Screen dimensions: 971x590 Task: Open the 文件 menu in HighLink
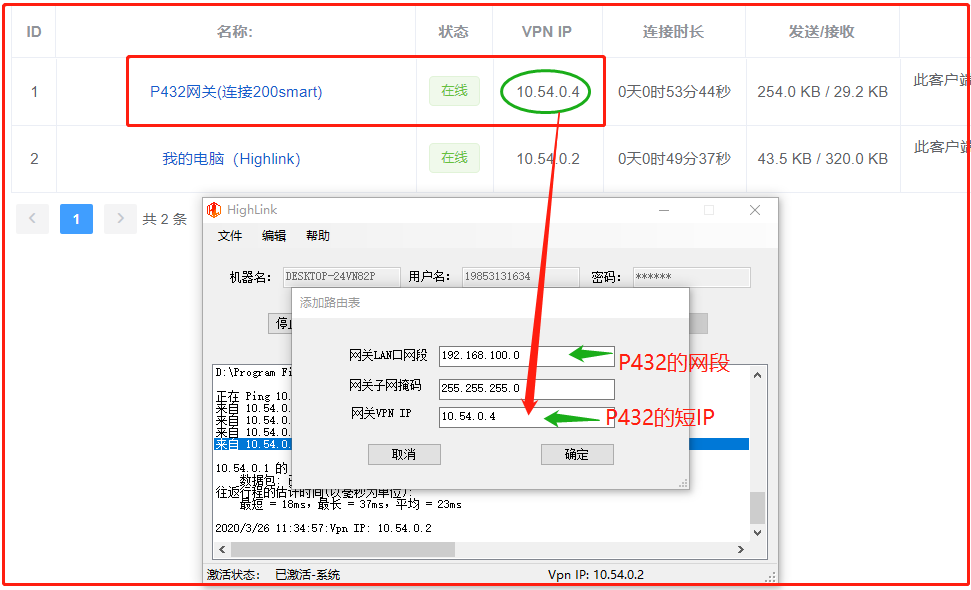(x=230, y=236)
